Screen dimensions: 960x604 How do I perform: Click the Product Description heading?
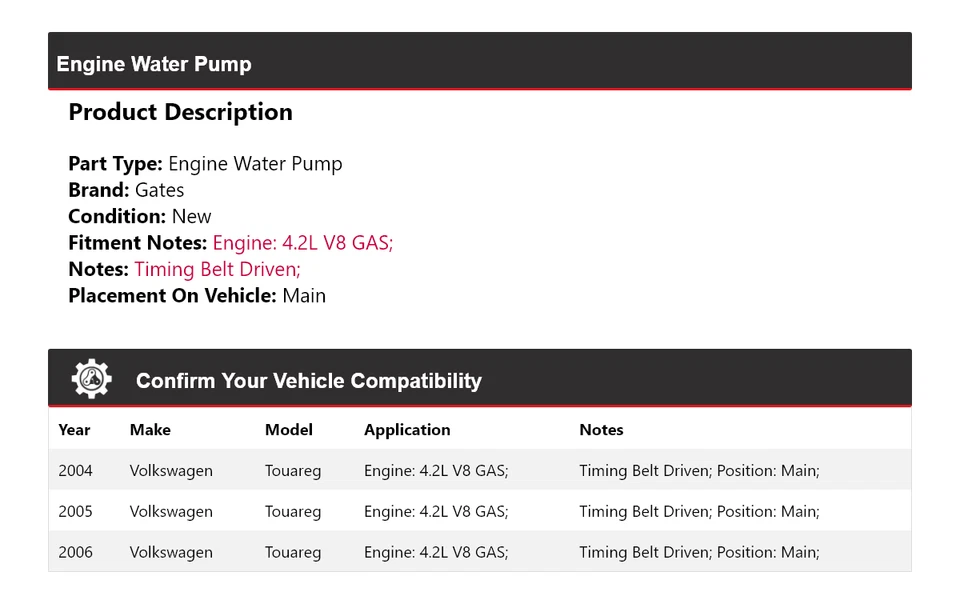coord(180,112)
